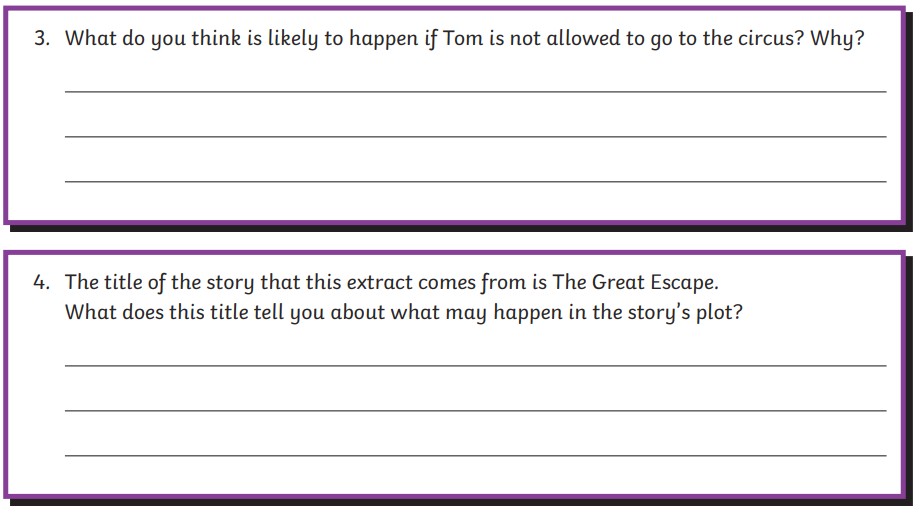Click the second answer line under question 3
The width and height of the screenshot is (923, 518).
475,135
